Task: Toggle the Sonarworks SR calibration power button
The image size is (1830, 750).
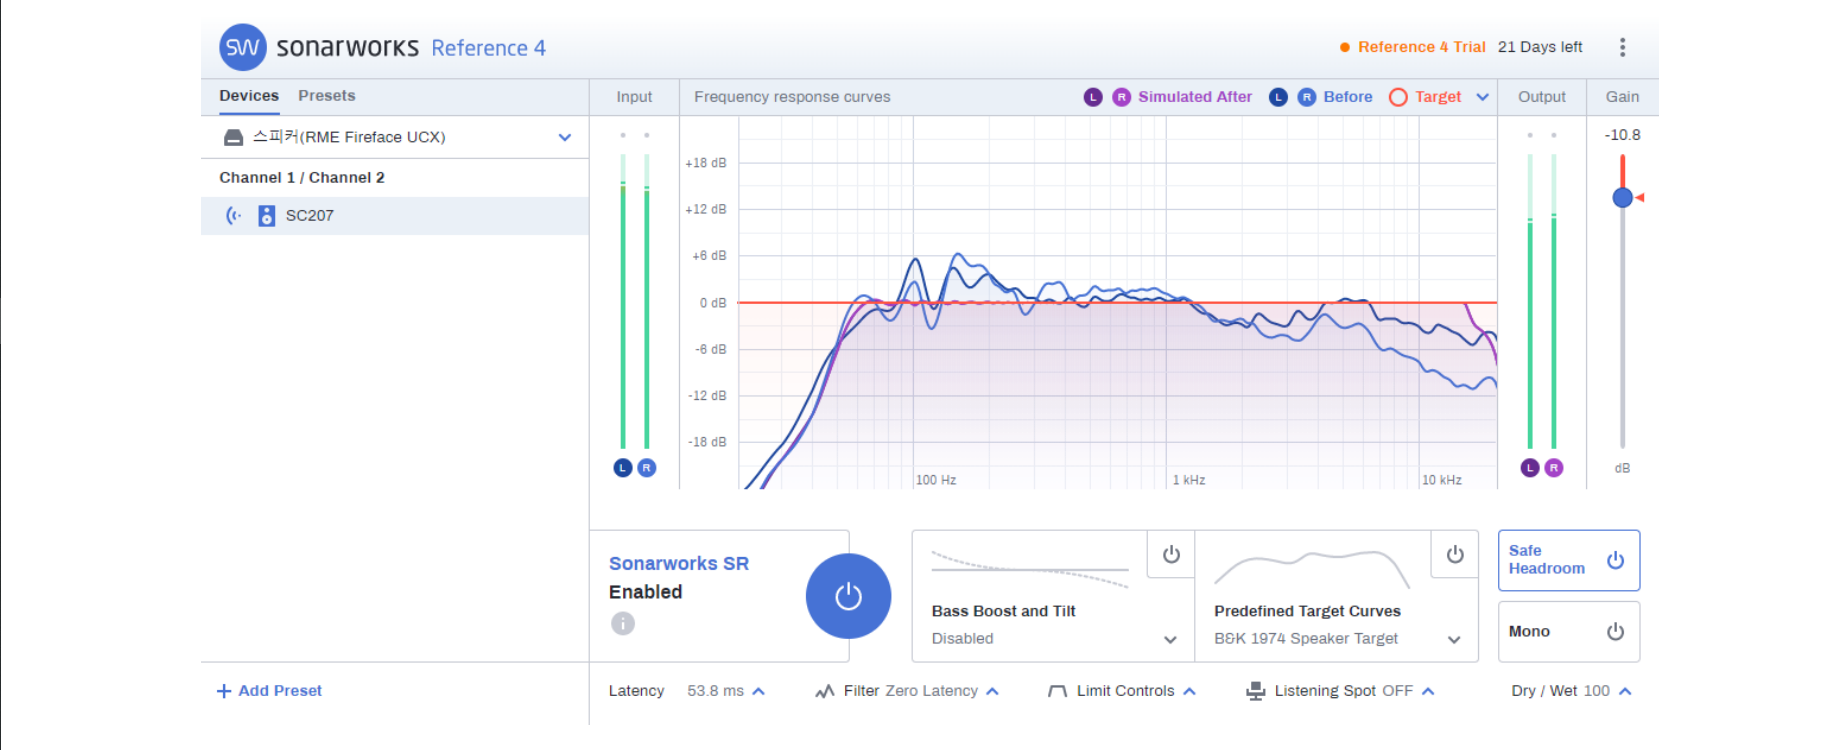Action: pyautogui.click(x=848, y=596)
